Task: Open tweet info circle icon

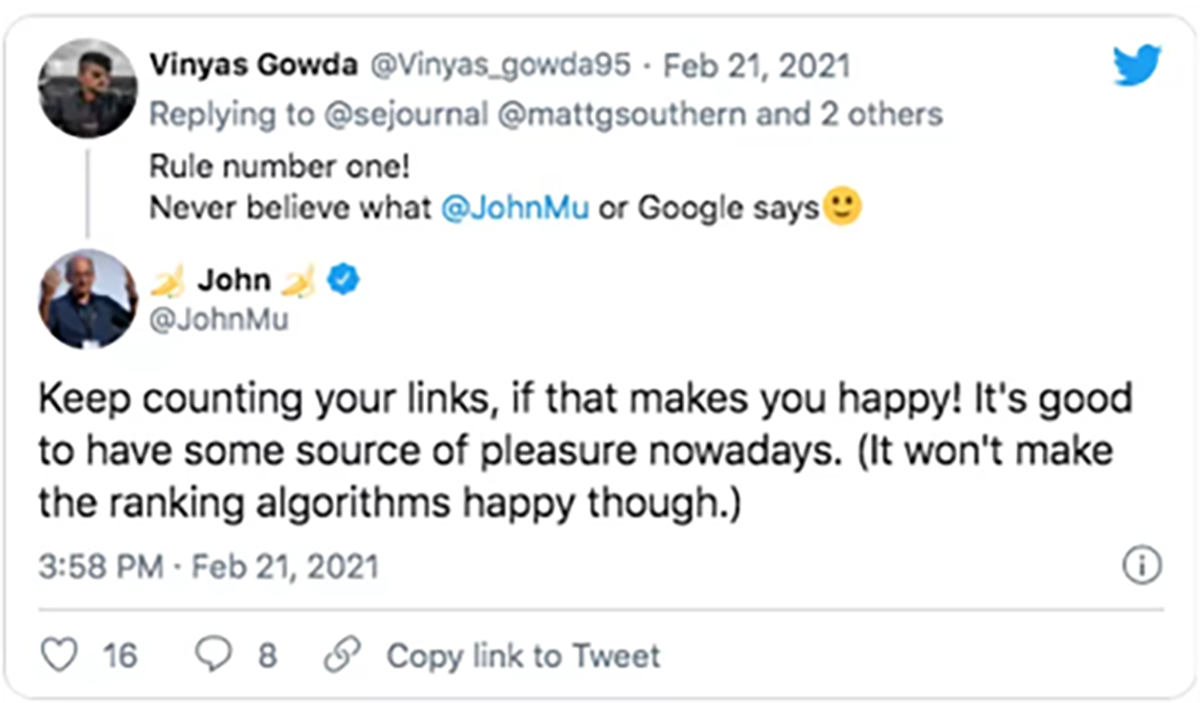Action: 1141,567
